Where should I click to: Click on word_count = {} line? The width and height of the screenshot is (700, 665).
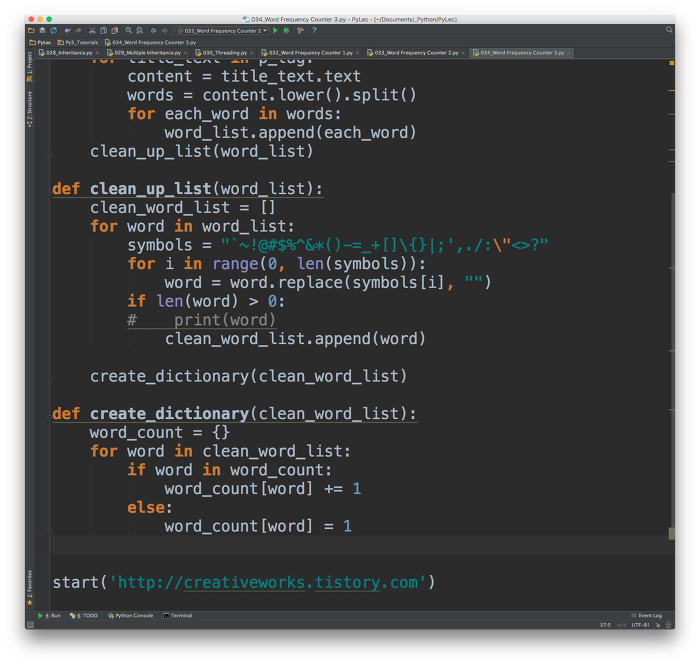click(160, 432)
